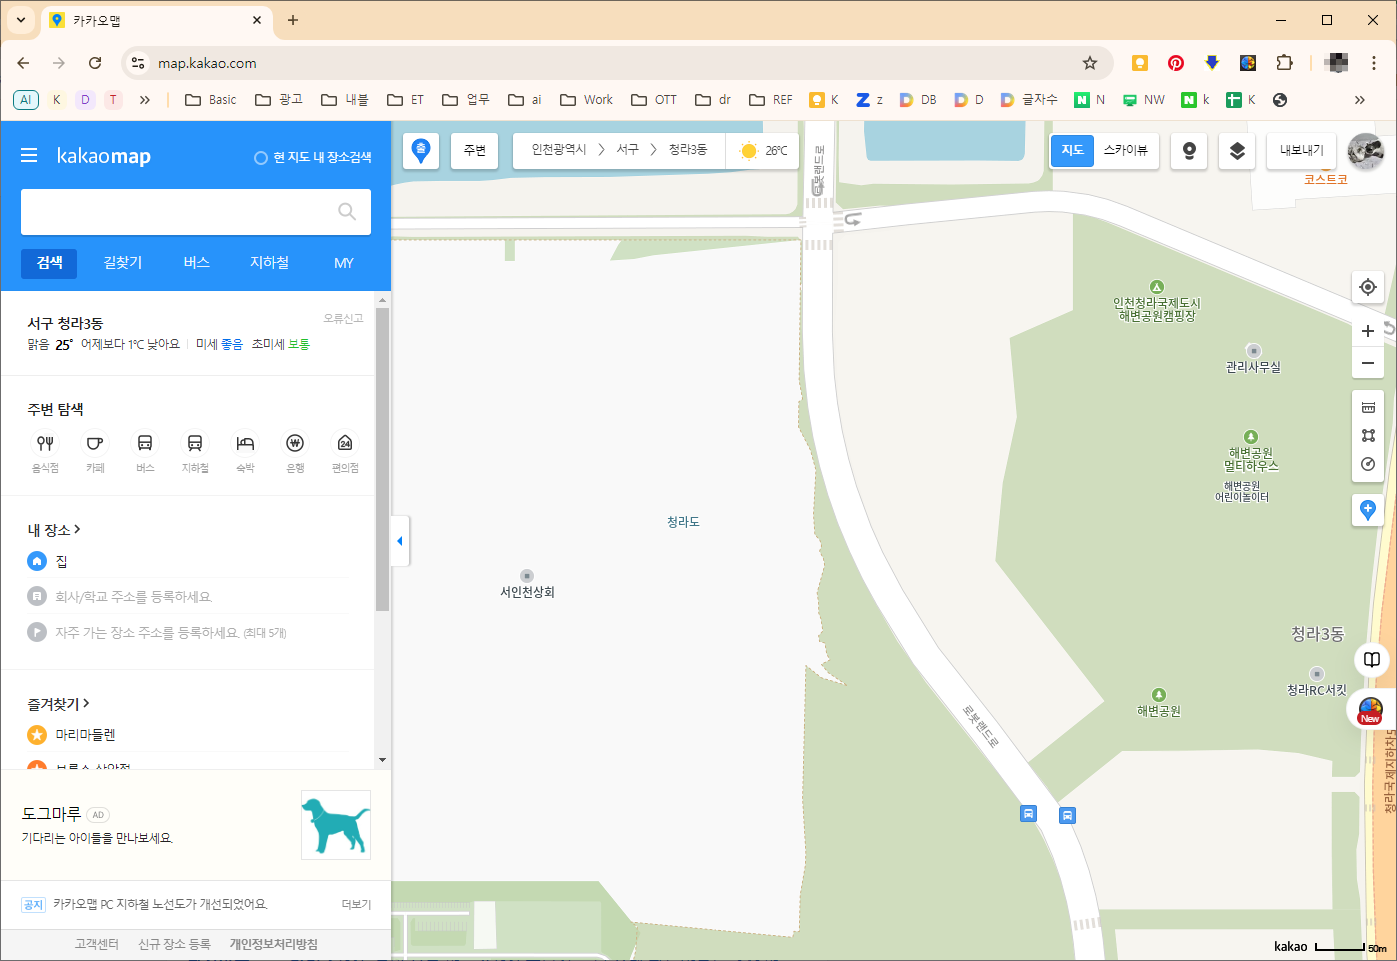The width and height of the screenshot is (1397, 961).
Task: Click 오류신고 report link
Action: [343, 319]
